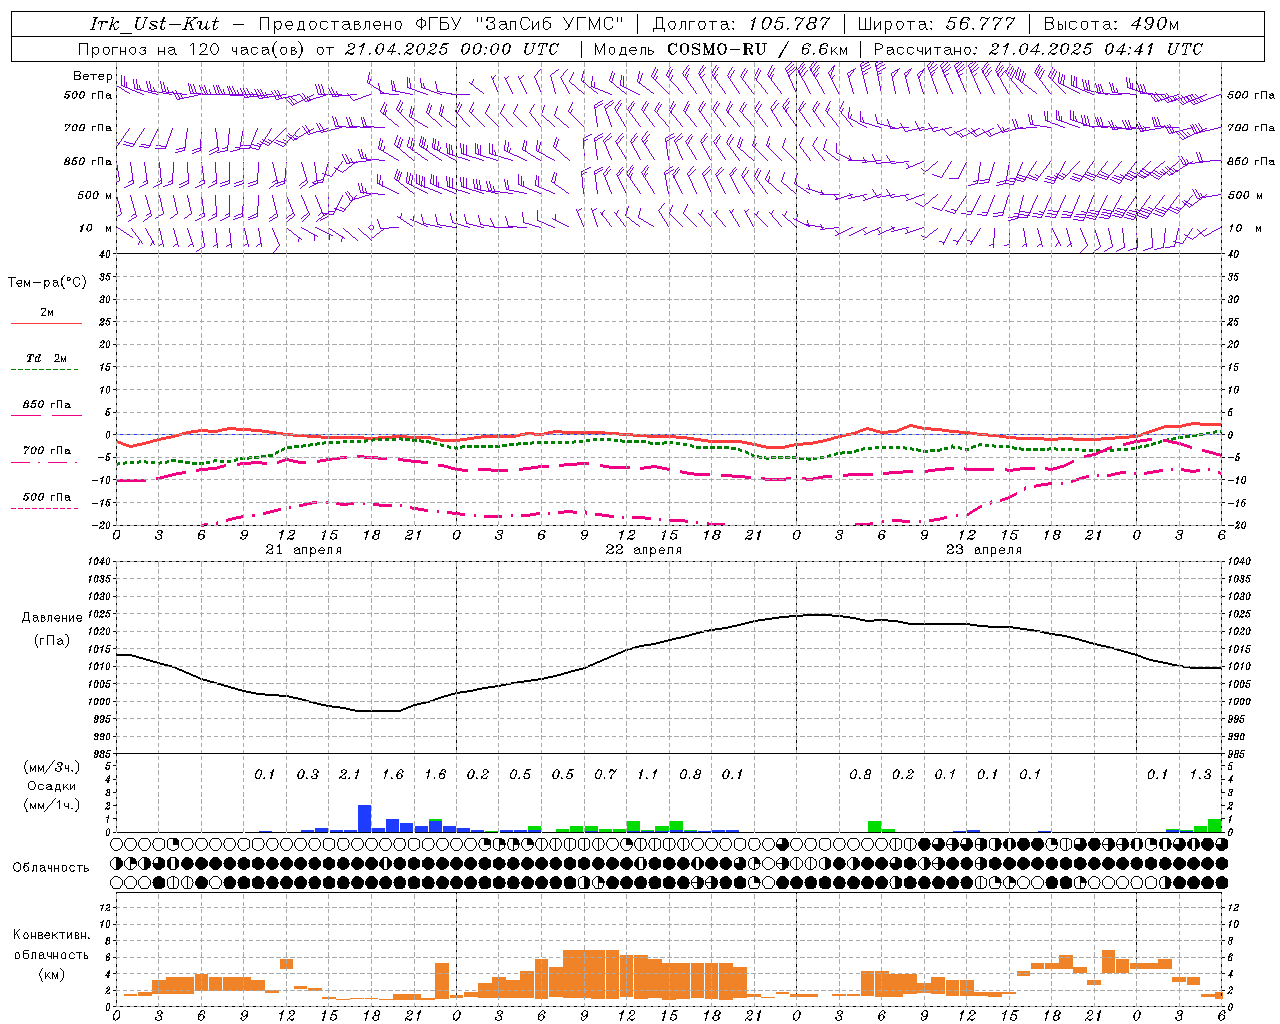Click the forecast length 'Прогноз на 120 часа(ов)'
Image resolution: width=1280 pixels, height=1024 pixels.
click(193, 49)
